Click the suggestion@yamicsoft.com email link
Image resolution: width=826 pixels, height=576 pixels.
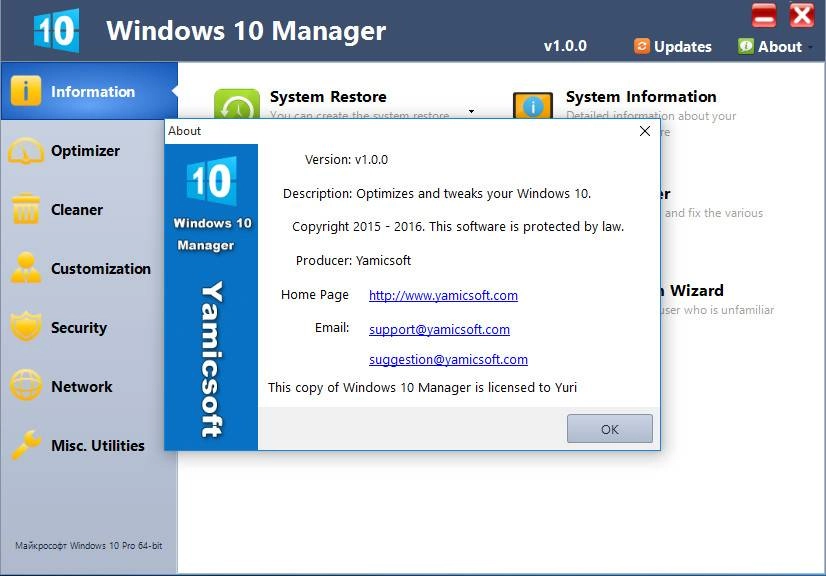(448, 359)
